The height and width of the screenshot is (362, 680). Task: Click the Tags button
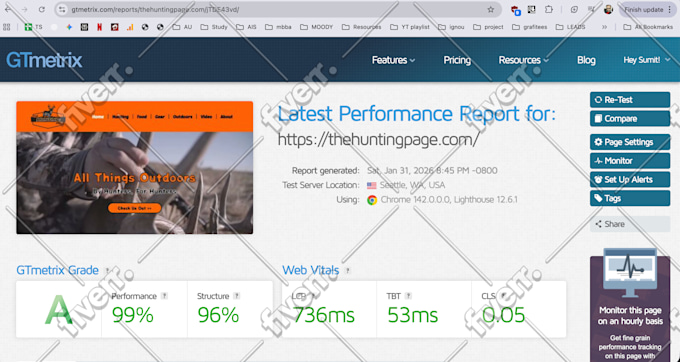(x=630, y=199)
